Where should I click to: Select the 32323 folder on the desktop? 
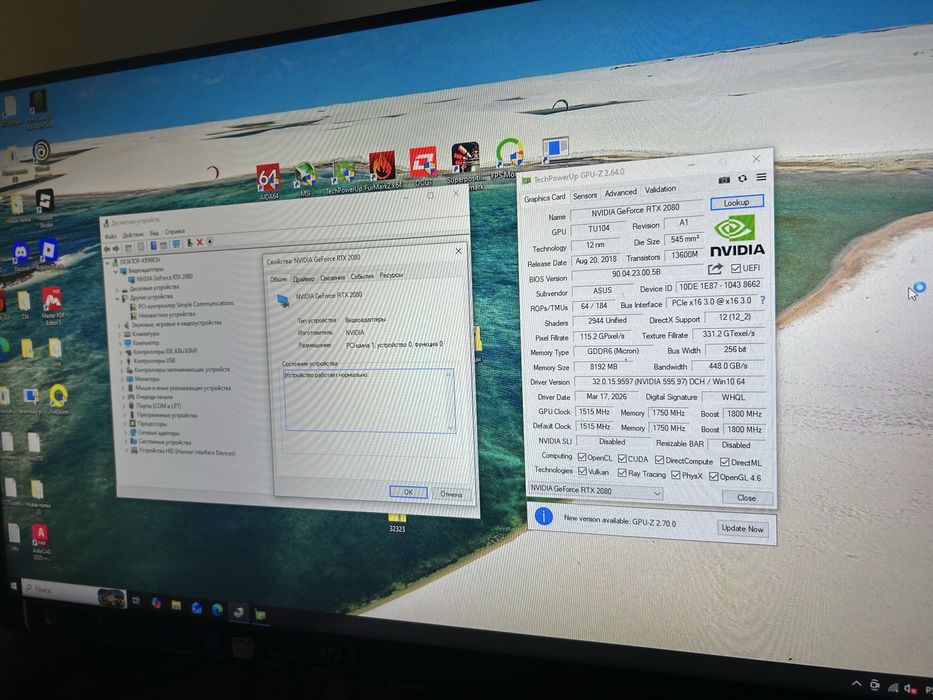click(x=397, y=521)
